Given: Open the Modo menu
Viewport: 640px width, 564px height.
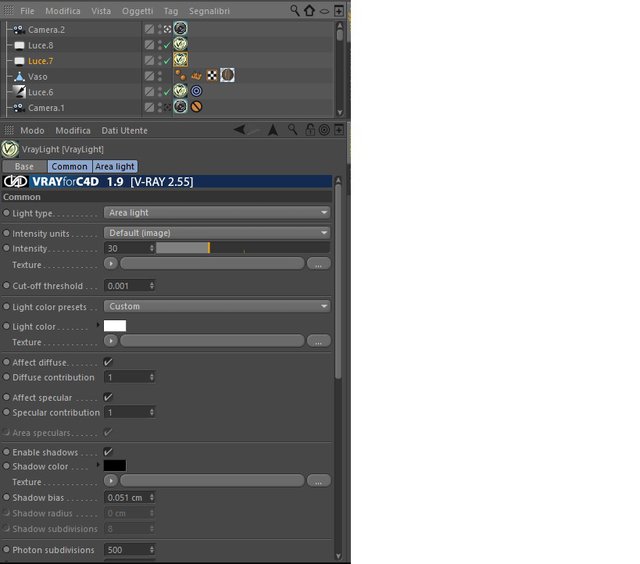Looking at the screenshot, I should (32, 131).
